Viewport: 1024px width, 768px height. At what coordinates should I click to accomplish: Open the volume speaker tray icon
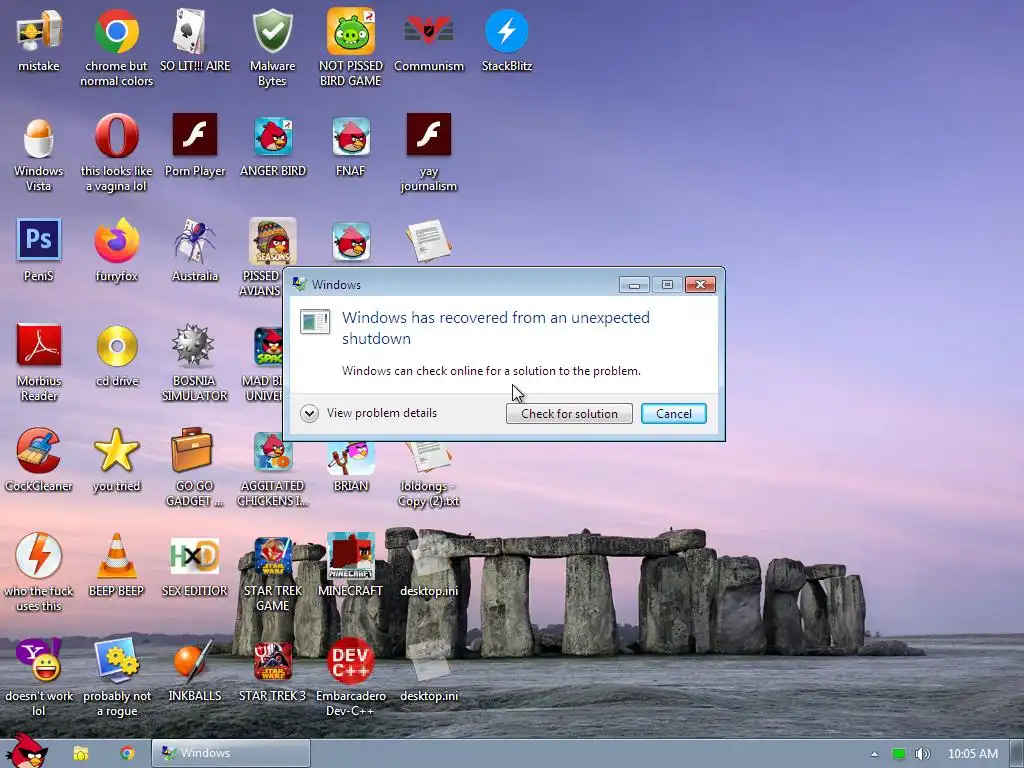coord(922,754)
